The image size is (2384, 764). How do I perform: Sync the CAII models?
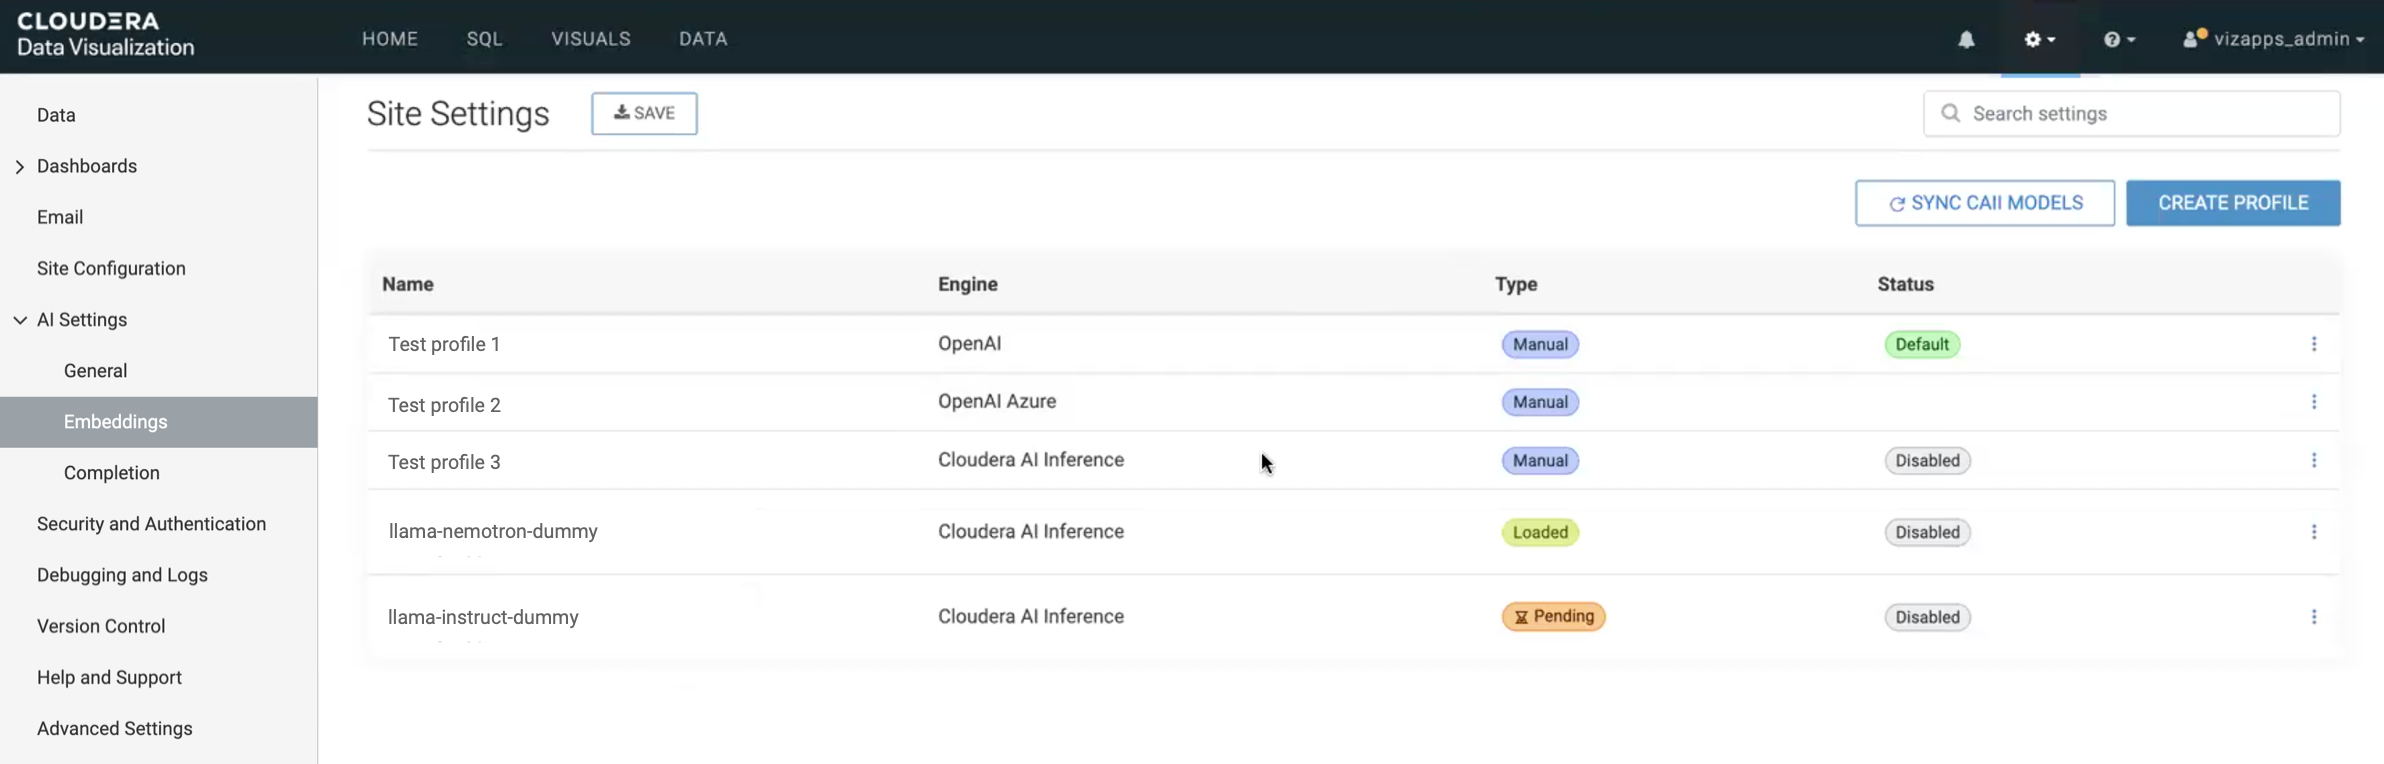(1984, 203)
